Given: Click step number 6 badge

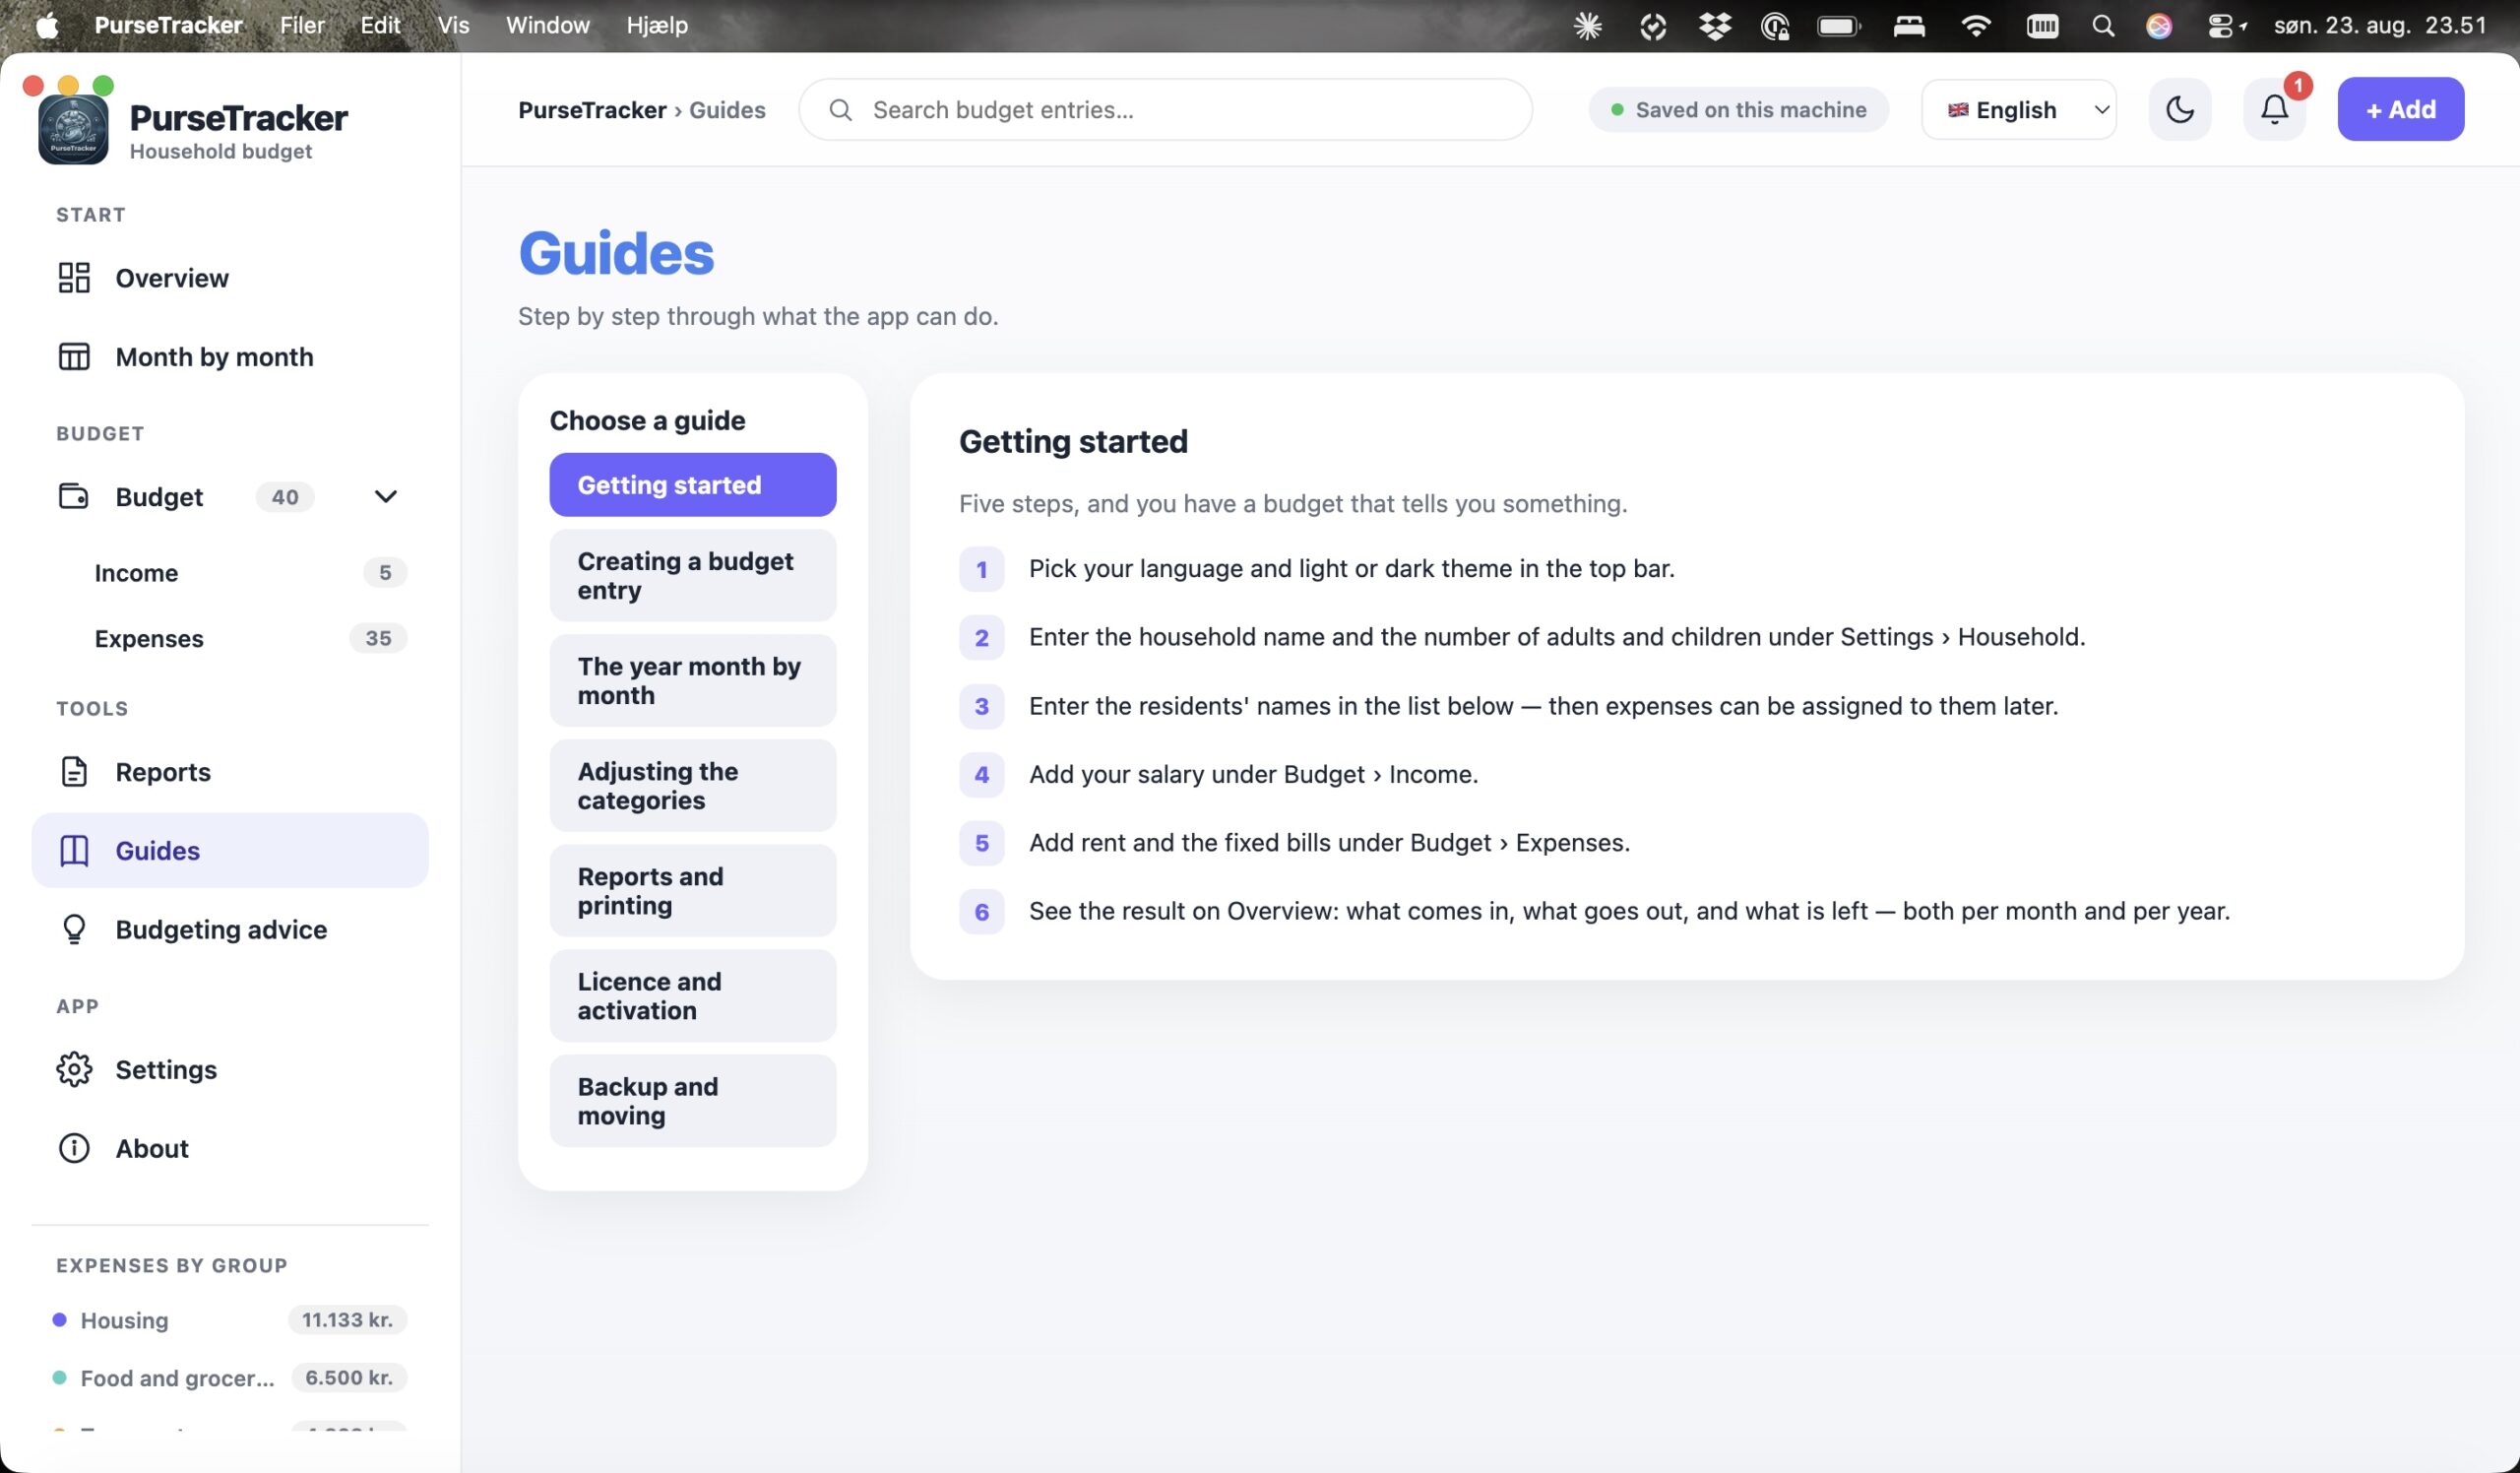Looking at the screenshot, I should click(x=981, y=911).
